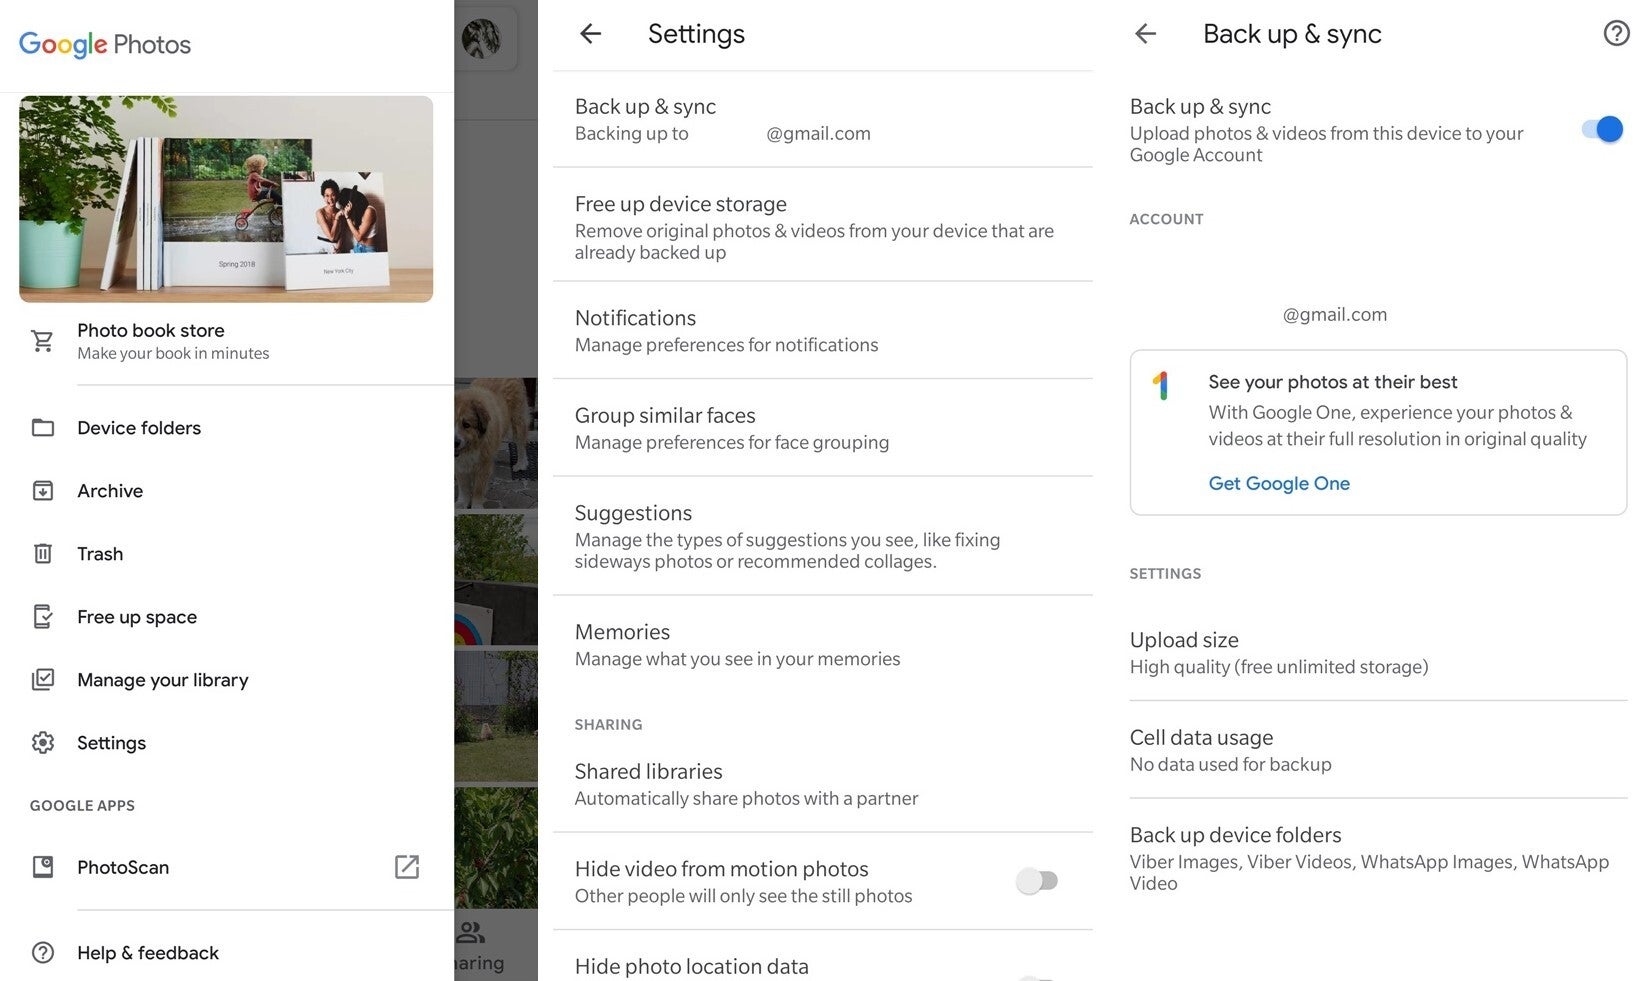Open help icon on Back up & sync screen

coord(1616,34)
